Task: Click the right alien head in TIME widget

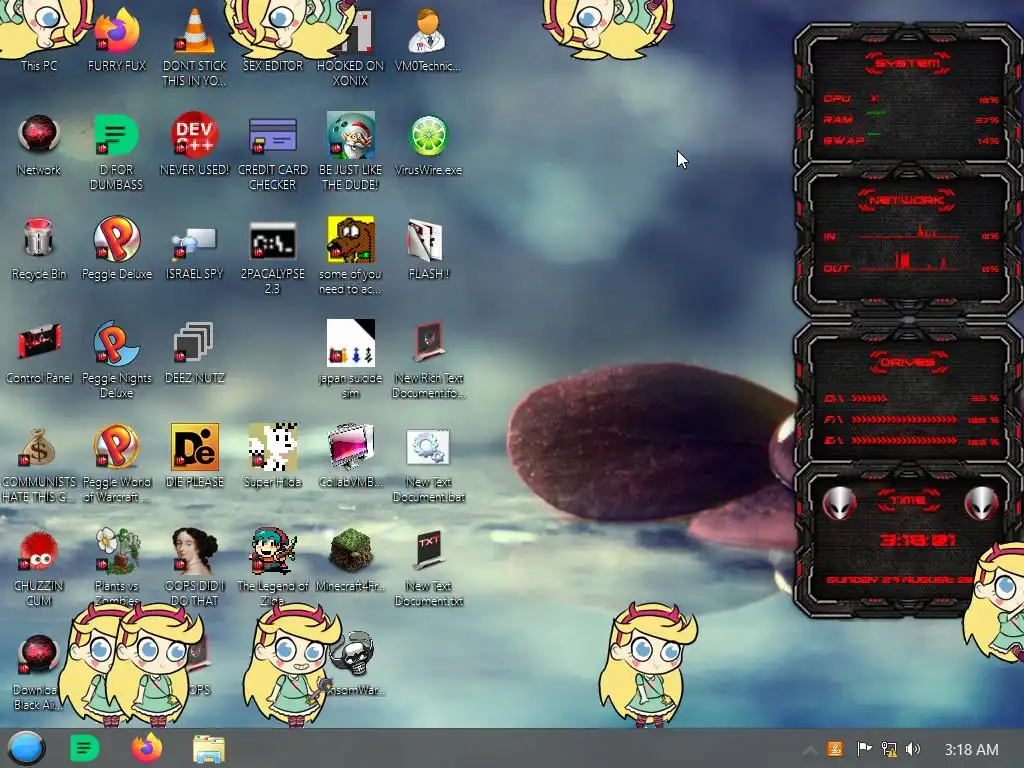Action: coord(981,503)
